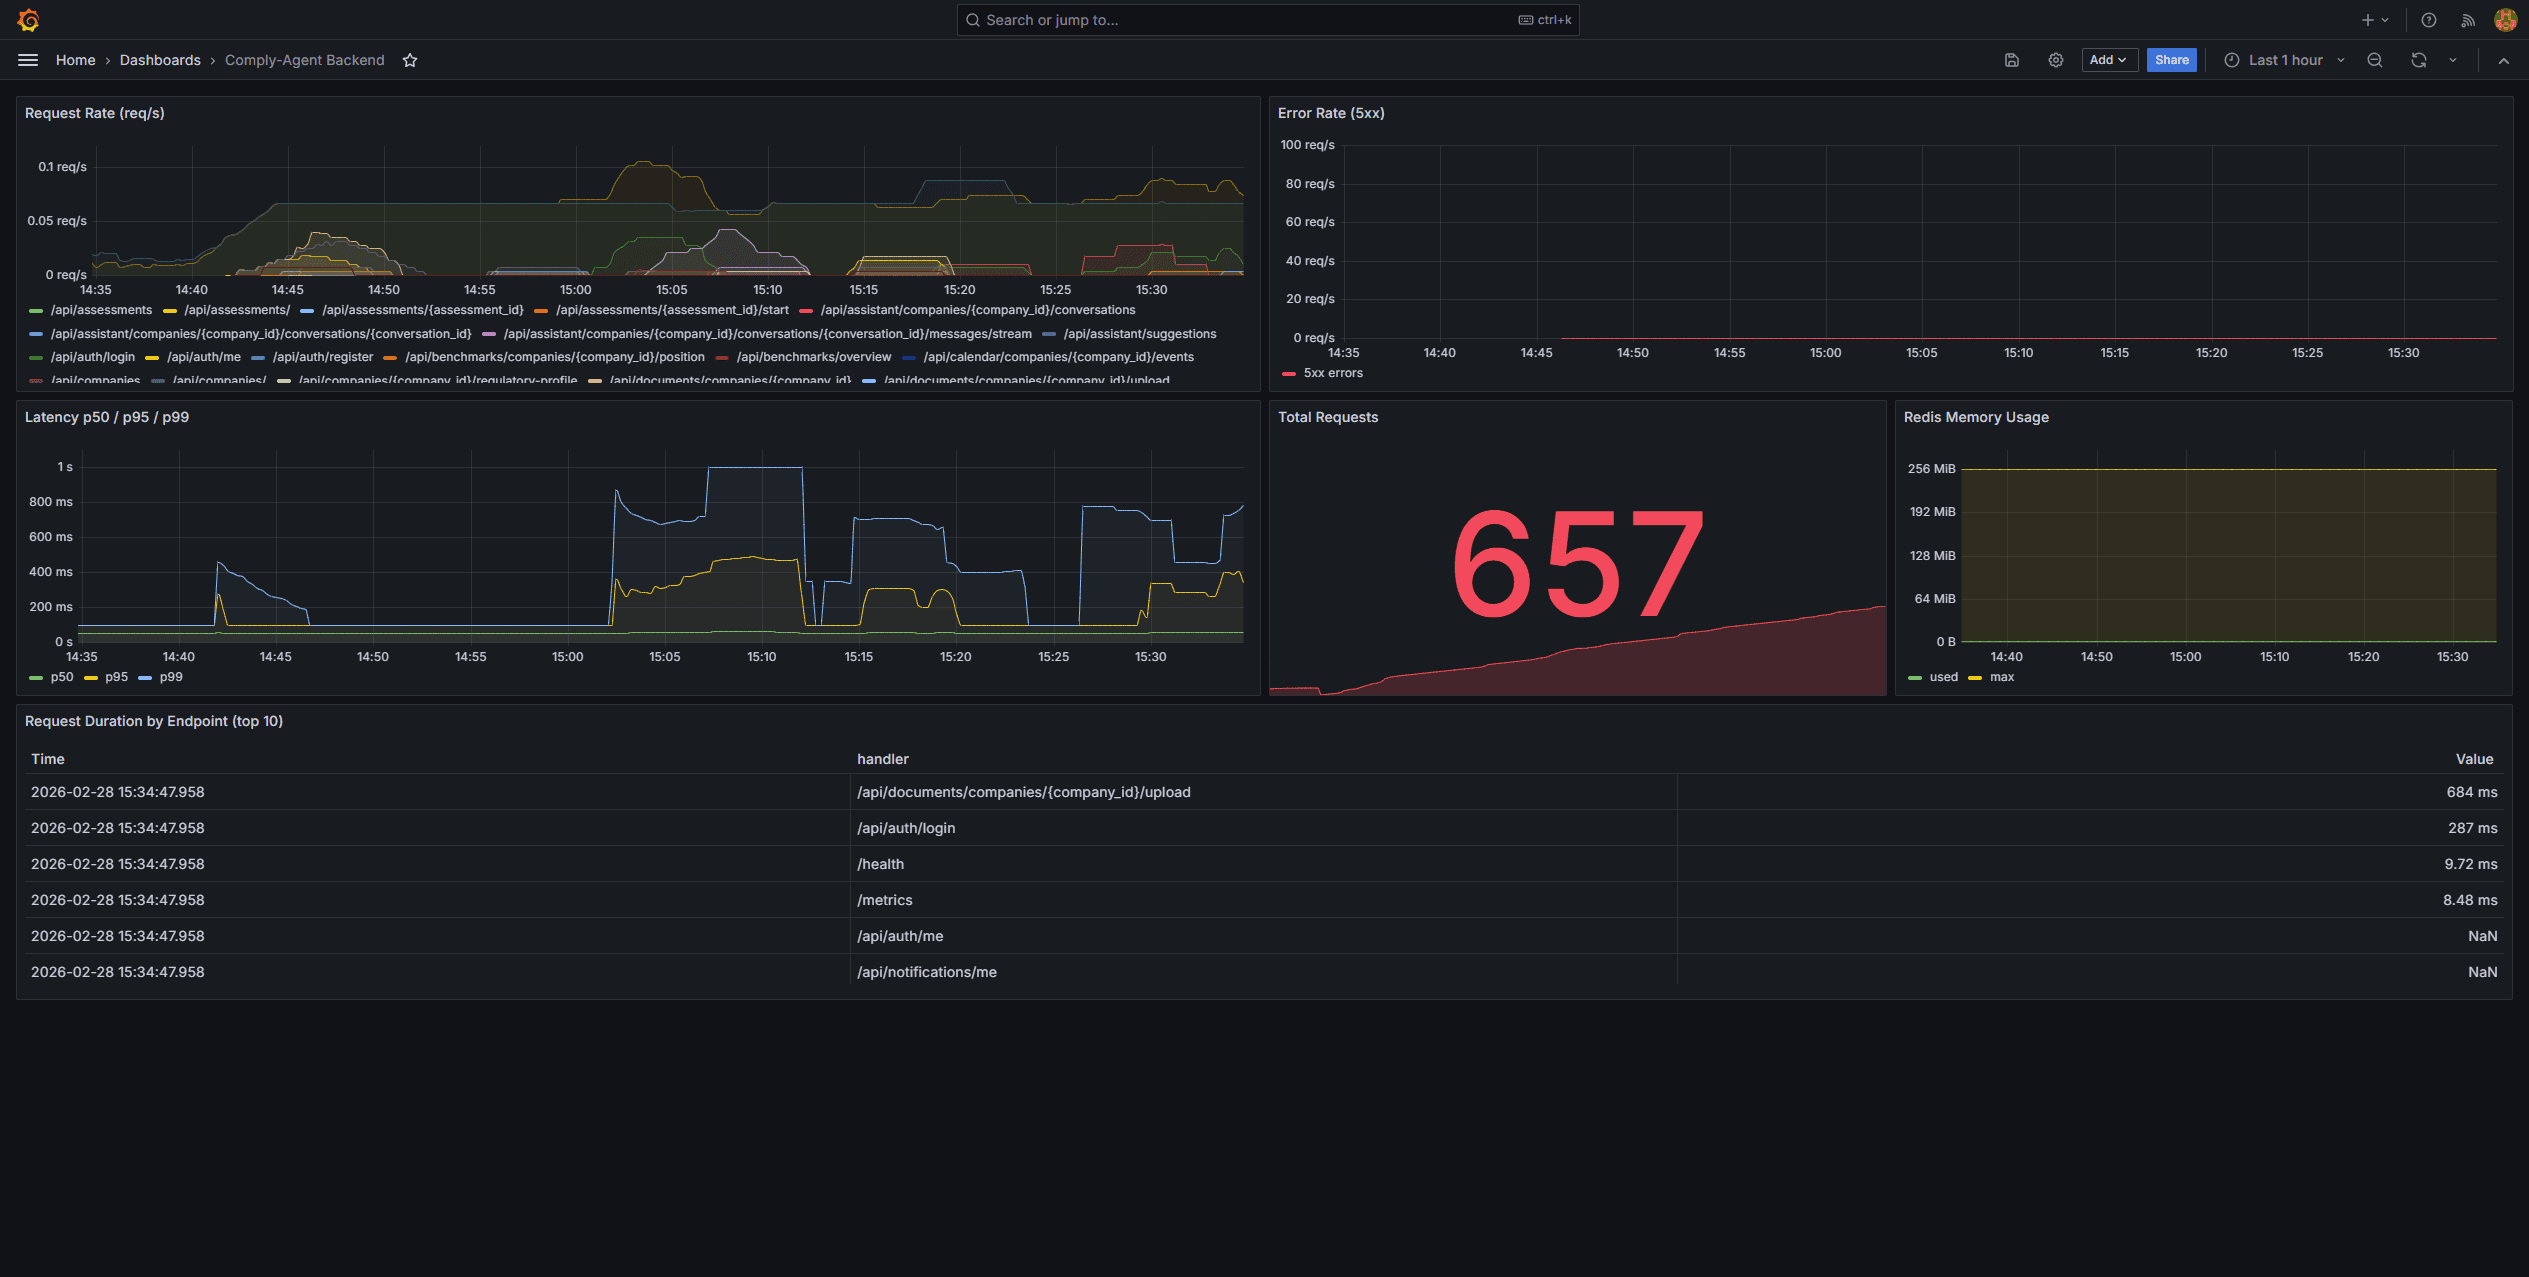Toggle the p99 latency series legend

click(x=170, y=677)
